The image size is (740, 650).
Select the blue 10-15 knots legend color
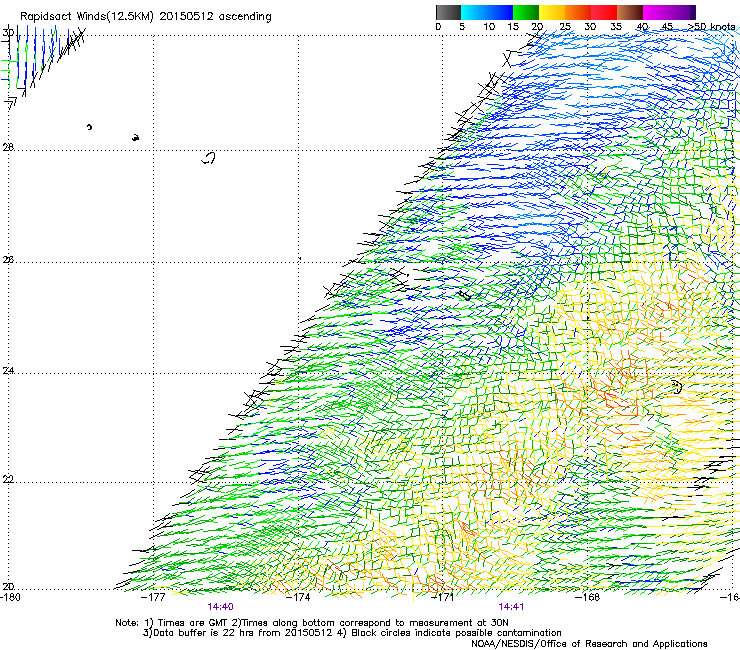tap(500, 12)
